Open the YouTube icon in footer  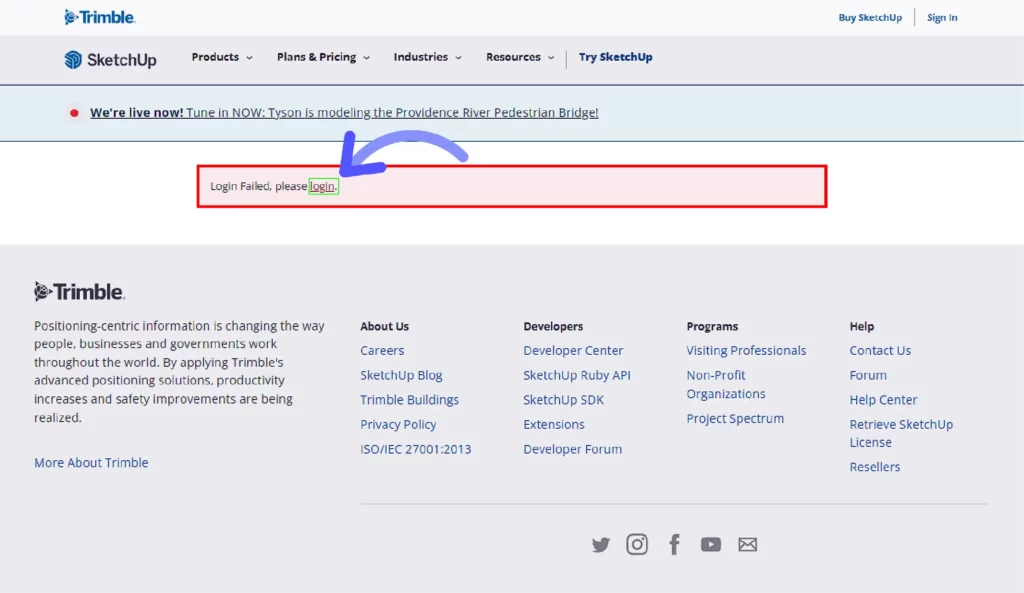(711, 544)
